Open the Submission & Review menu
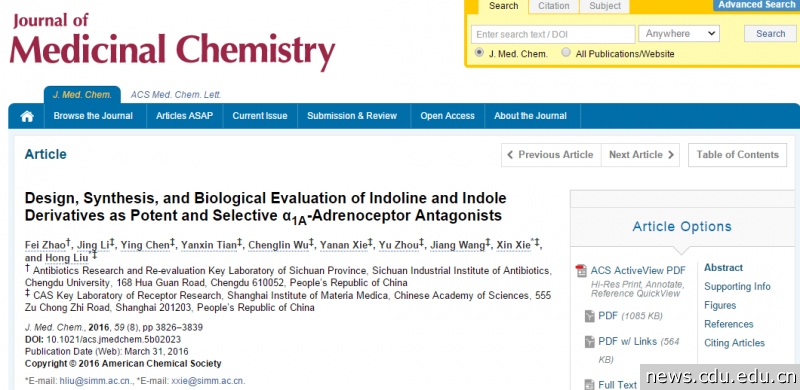 (x=352, y=116)
